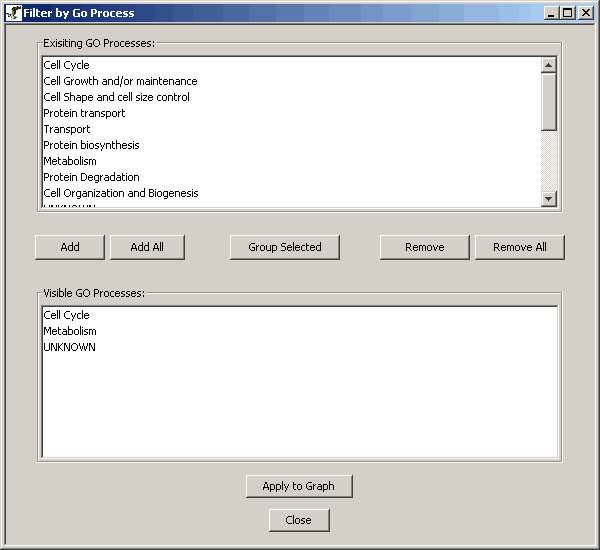Maximize the Filter by Go Process window
600x550 pixels.
coord(568,13)
